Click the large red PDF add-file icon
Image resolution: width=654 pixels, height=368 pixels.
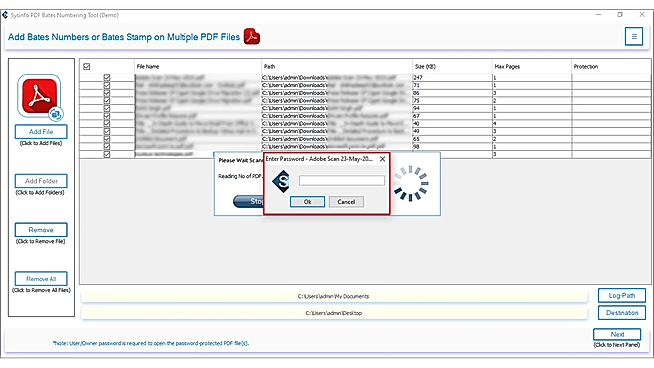[40, 97]
